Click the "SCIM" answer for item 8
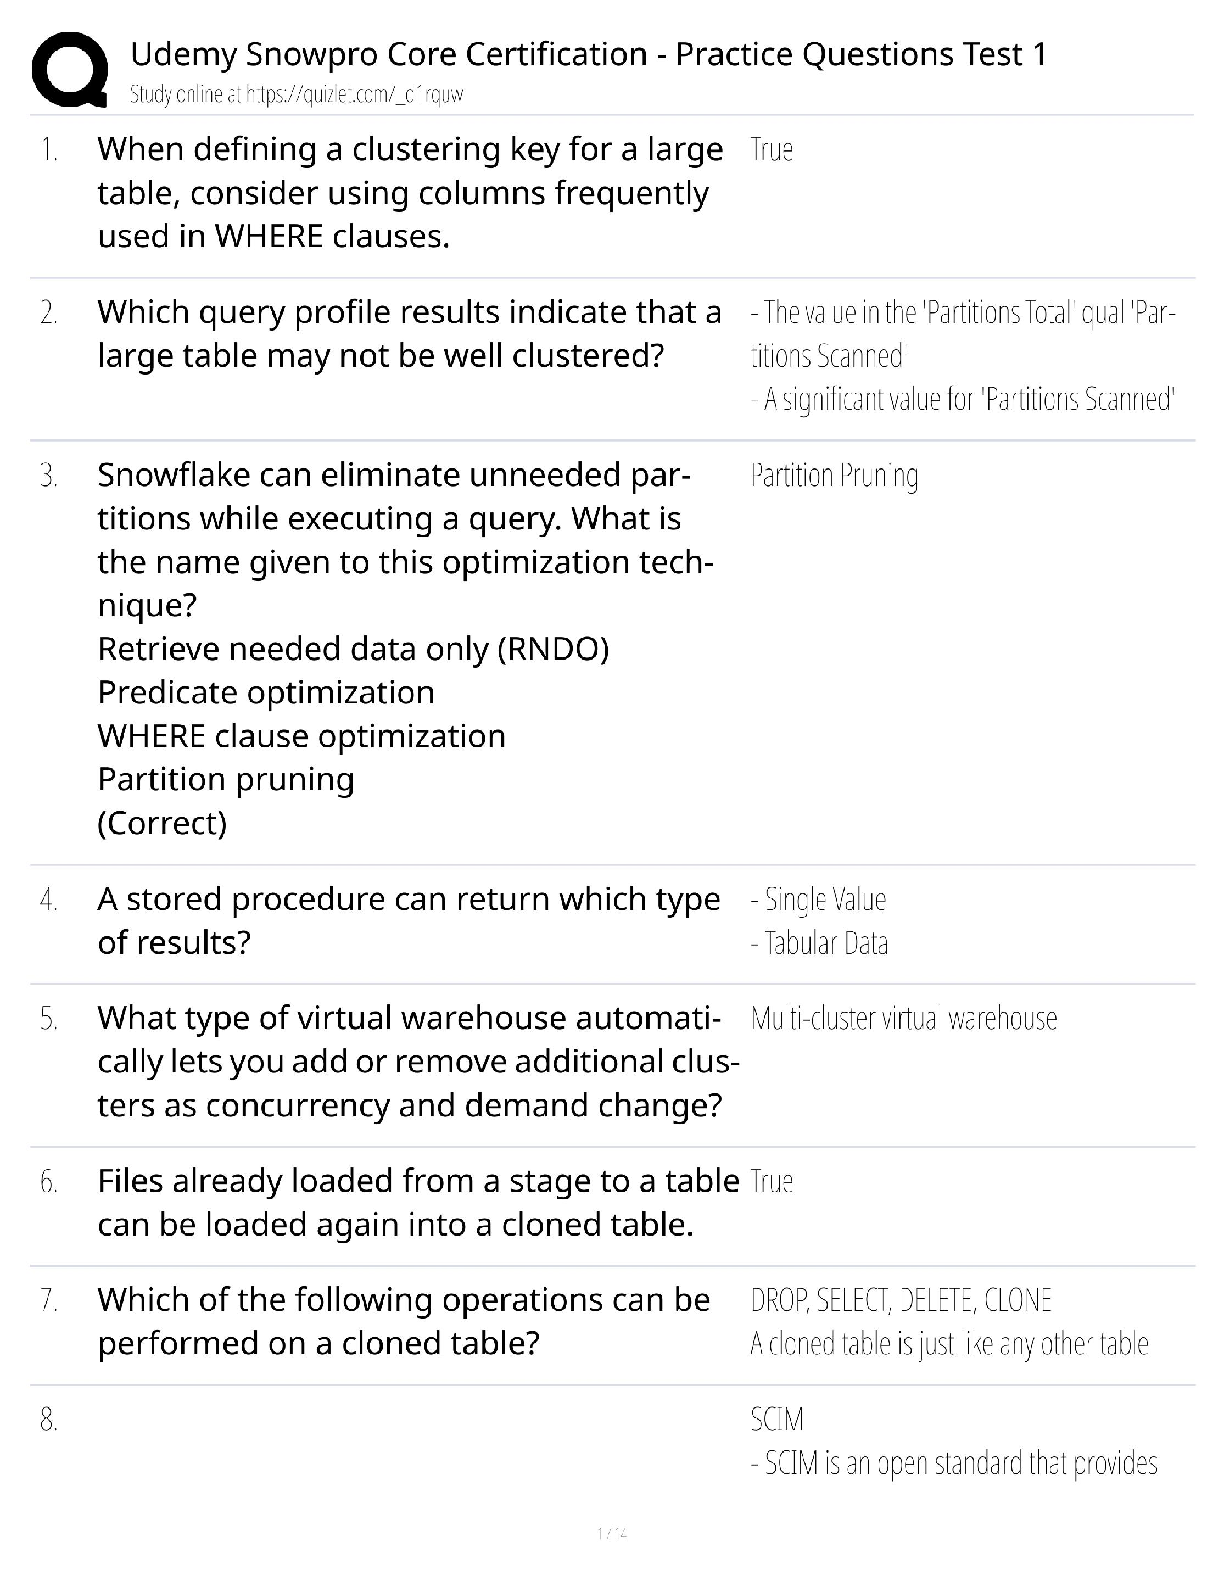The image size is (1224, 1584). (x=777, y=1419)
